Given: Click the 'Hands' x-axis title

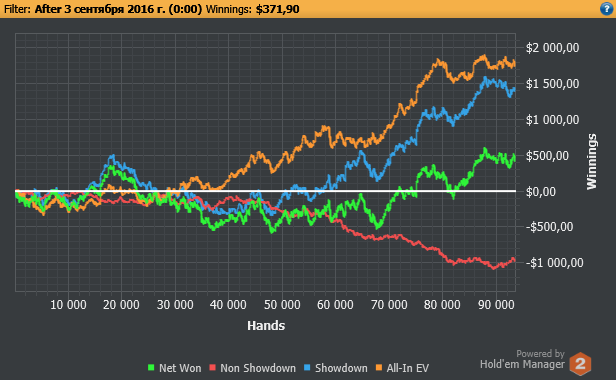Looking at the screenshot, I should (266, 325).
